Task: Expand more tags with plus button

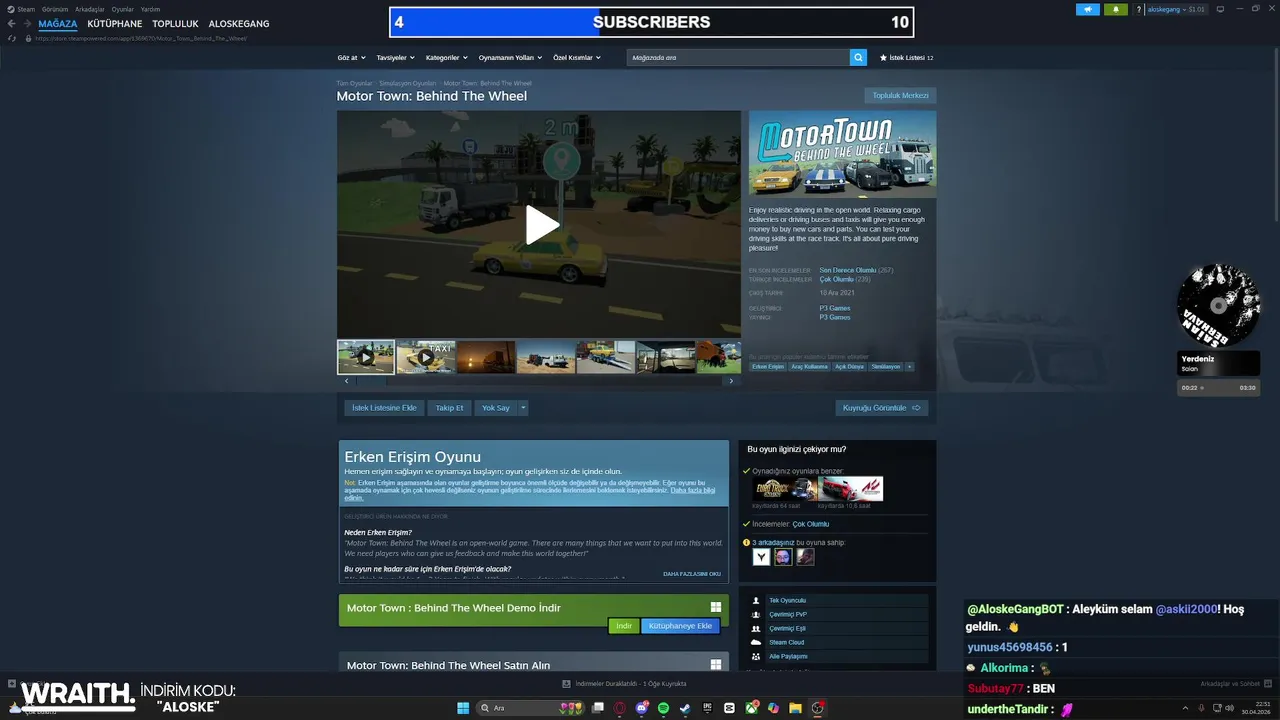Action: point(909,367)
